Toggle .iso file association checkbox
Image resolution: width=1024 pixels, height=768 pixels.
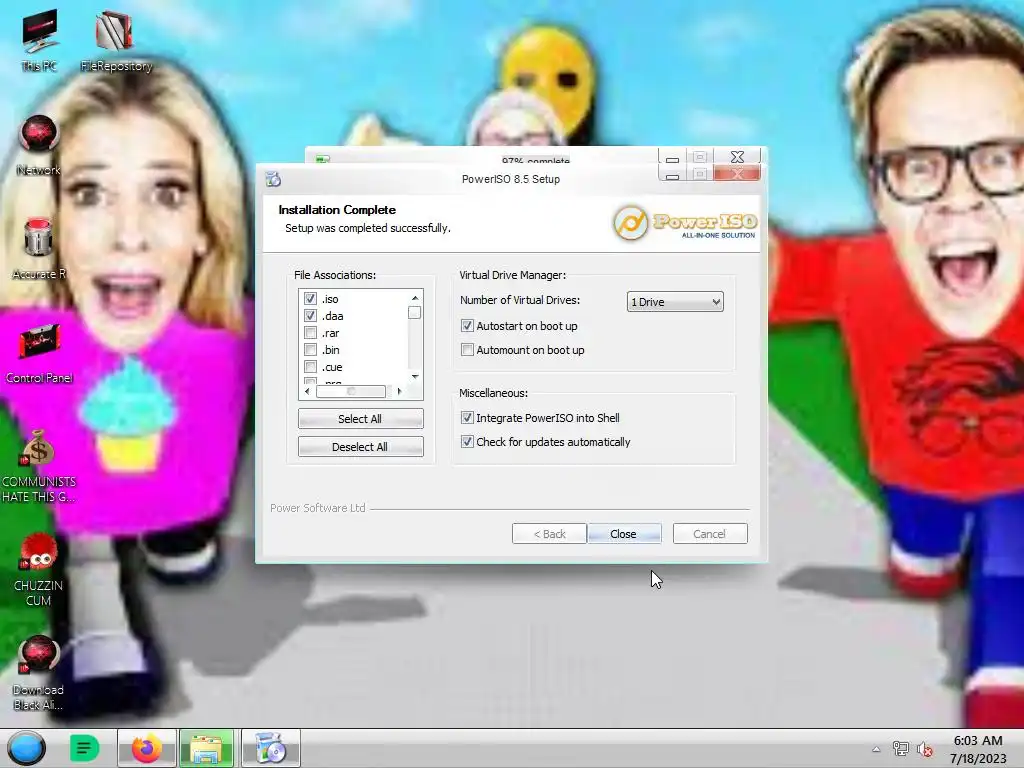310,298
